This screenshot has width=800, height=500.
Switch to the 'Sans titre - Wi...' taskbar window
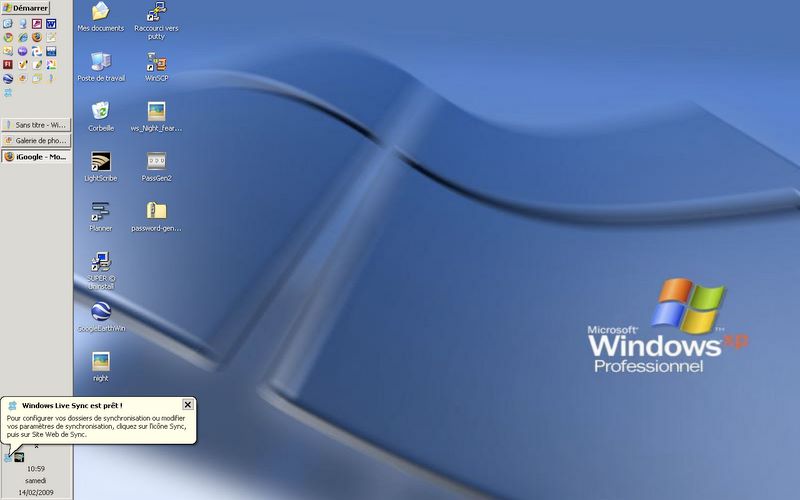tap(36, 125)
